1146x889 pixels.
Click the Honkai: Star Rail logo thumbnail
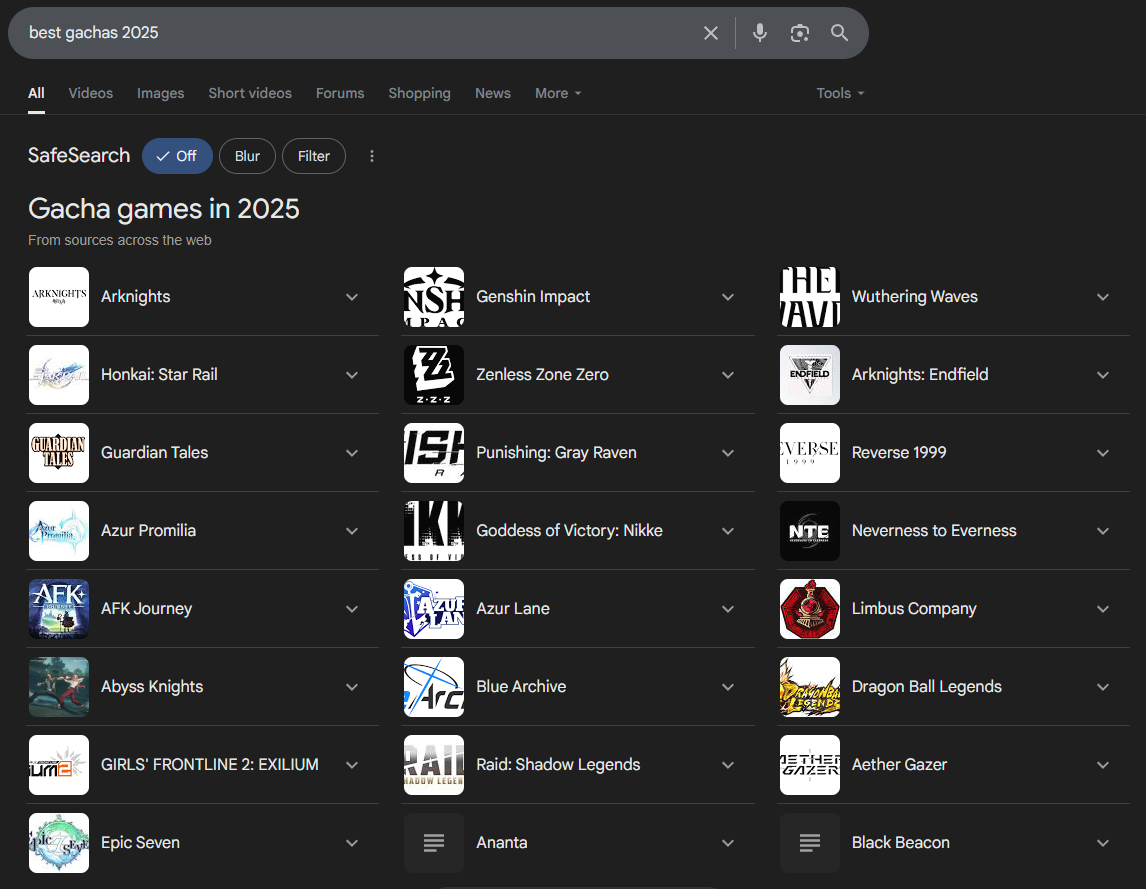(58, 375)
